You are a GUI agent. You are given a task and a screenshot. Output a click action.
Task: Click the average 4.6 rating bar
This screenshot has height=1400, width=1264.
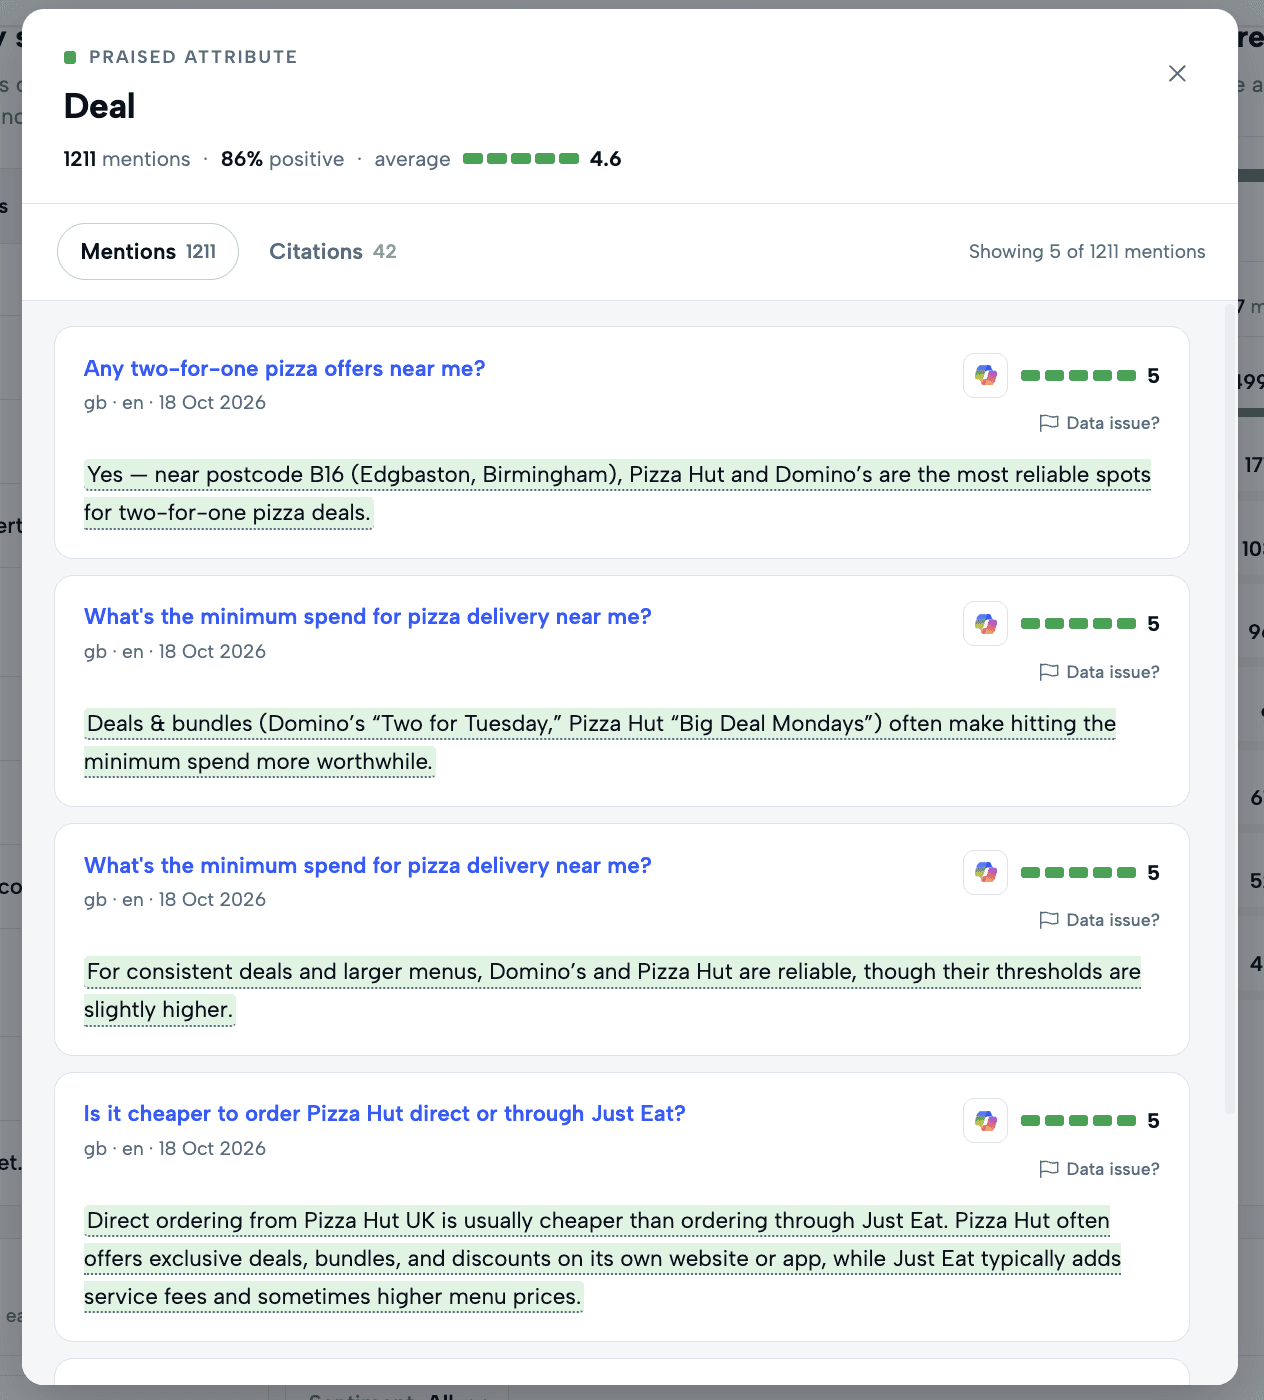[521, 159]
